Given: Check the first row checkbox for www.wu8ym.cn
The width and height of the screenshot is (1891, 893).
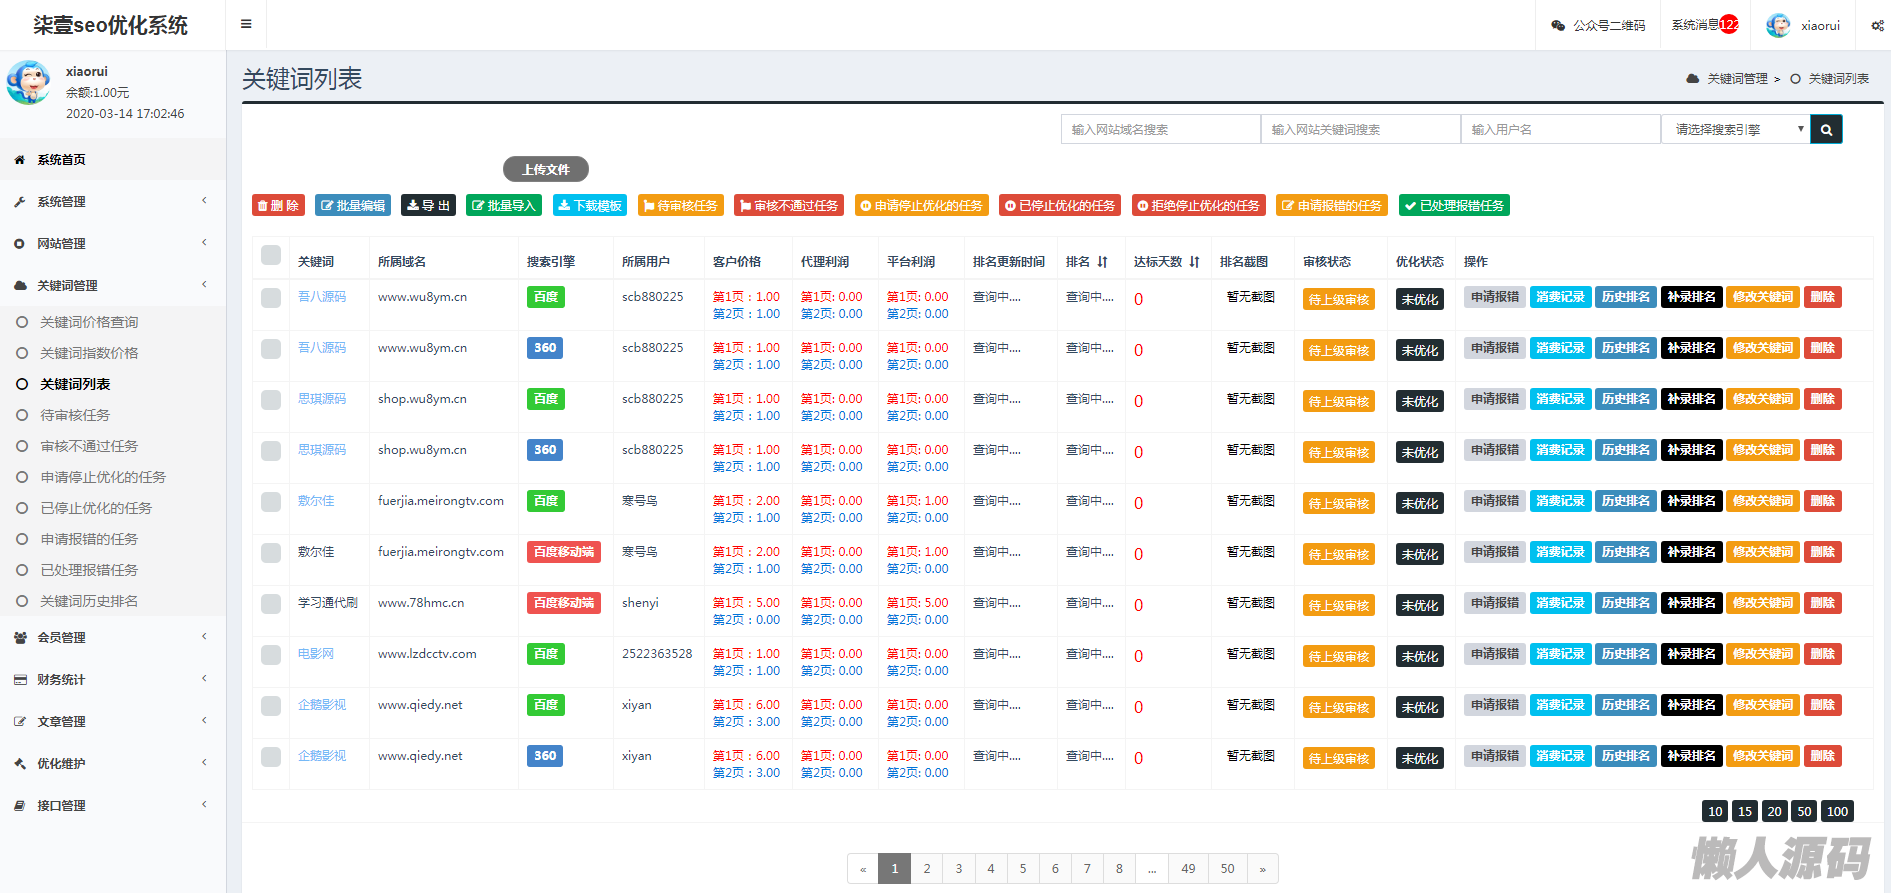Looking at the screenshot, I should 271,298.
